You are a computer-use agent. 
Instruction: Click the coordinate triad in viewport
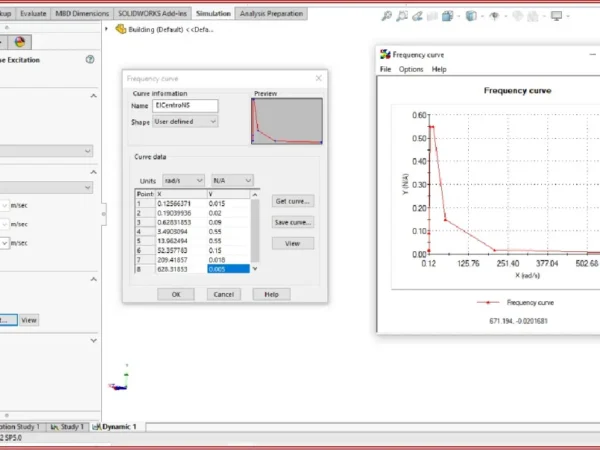[119, 379]
